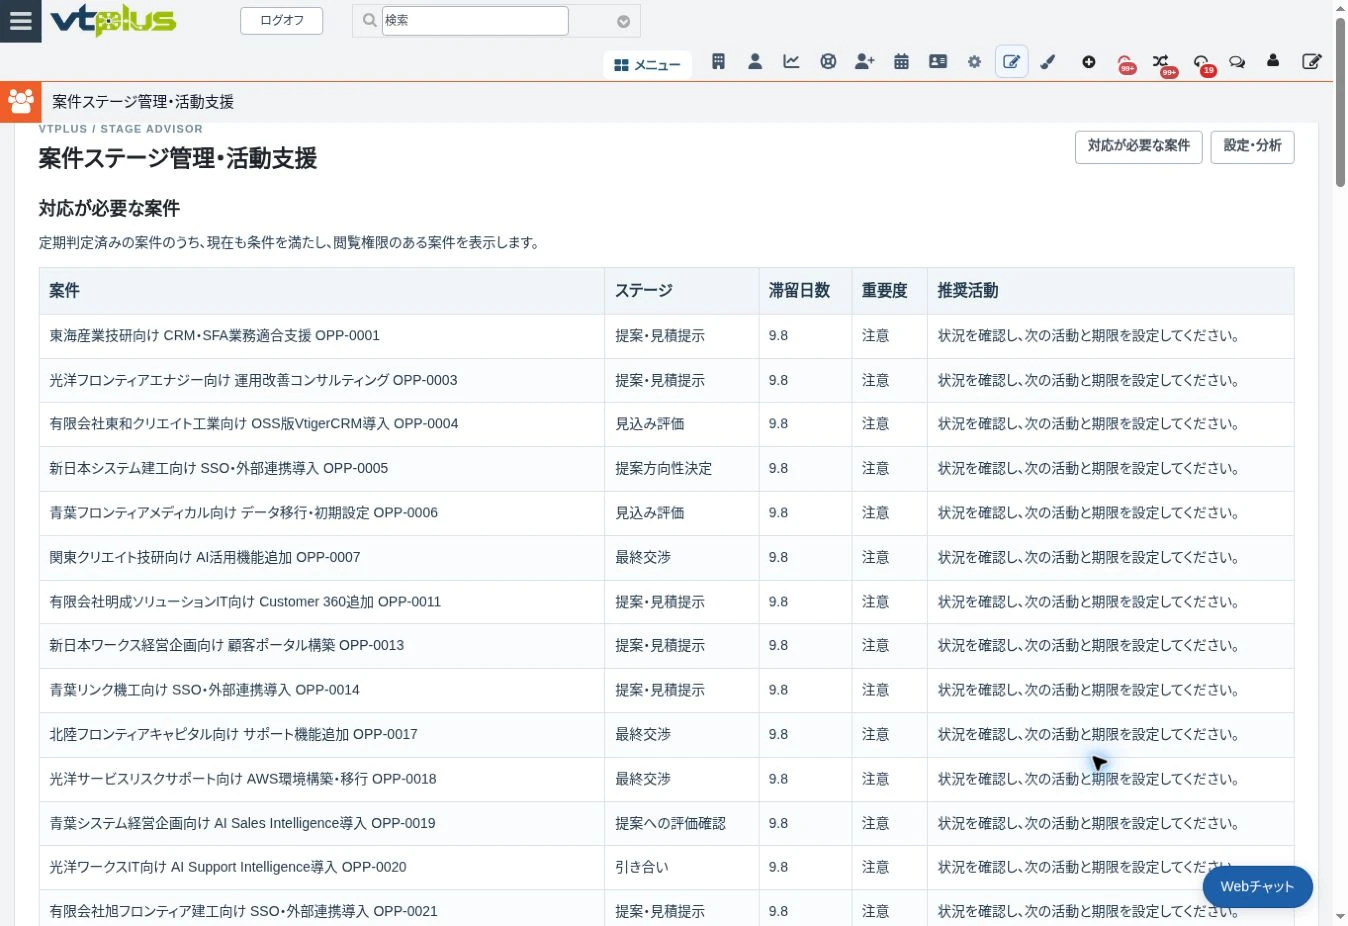The height and width of the screenshot is (926, 1348).
Task: Open the ID card icon
Action: tap(938, 62)
